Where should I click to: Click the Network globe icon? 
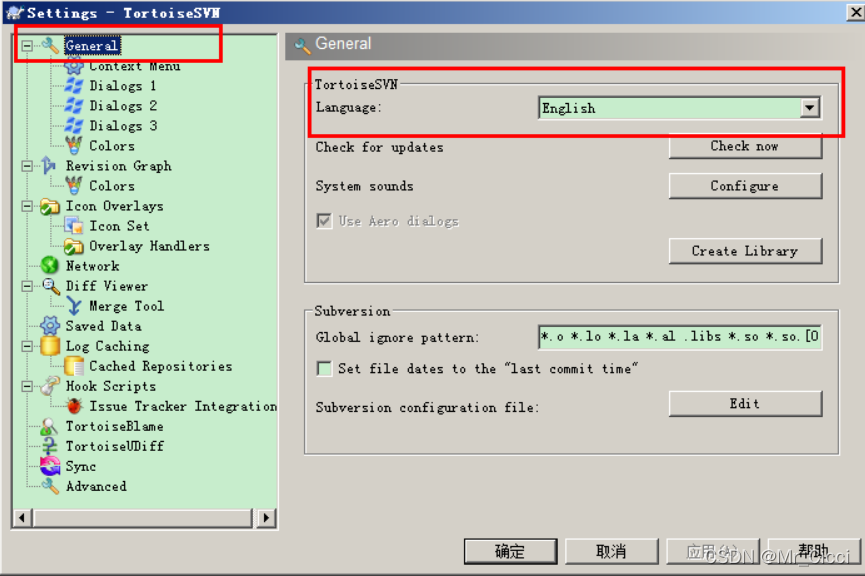[50, 266]
